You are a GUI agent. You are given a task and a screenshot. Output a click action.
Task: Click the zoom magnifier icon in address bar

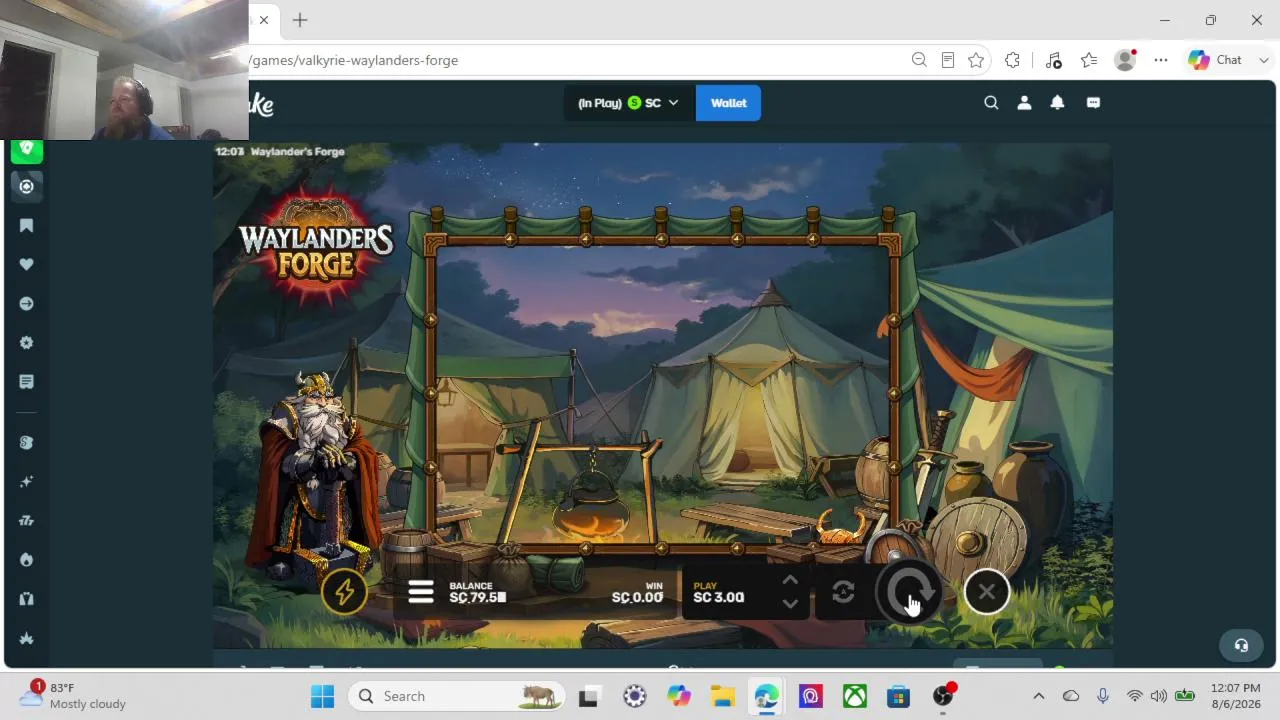pyautogui.click(x=919, y=60)
